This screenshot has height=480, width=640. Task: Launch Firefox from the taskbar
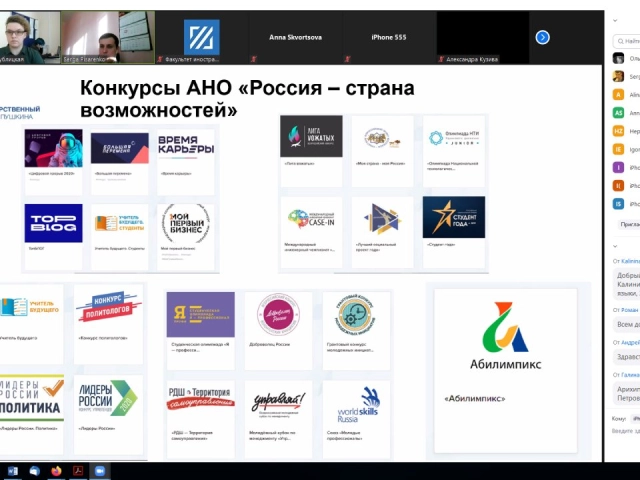(x=56, y=471)
